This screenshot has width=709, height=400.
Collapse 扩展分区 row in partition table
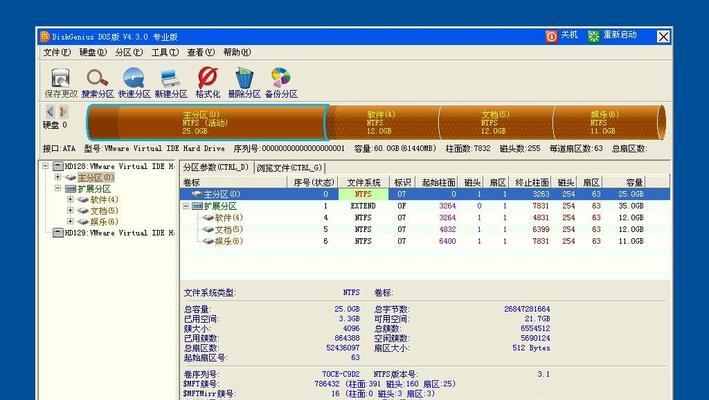(186, 206)
